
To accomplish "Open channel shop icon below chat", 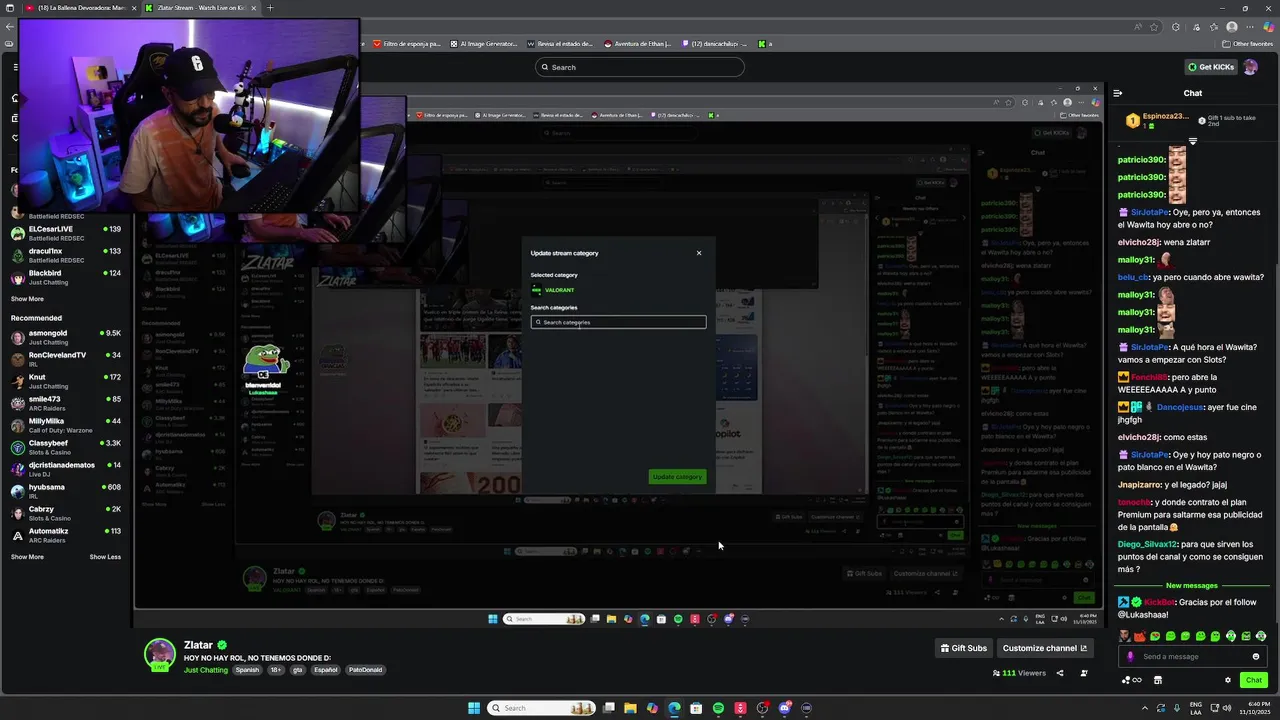I will (x=1158, y=680).
